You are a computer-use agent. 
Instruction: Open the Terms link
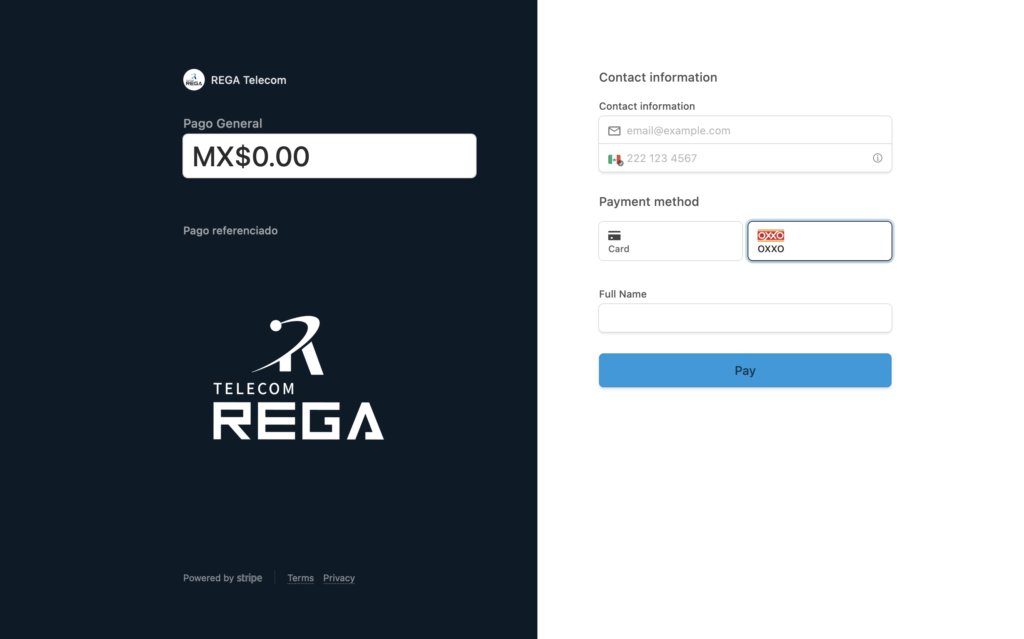click(300, 578)
